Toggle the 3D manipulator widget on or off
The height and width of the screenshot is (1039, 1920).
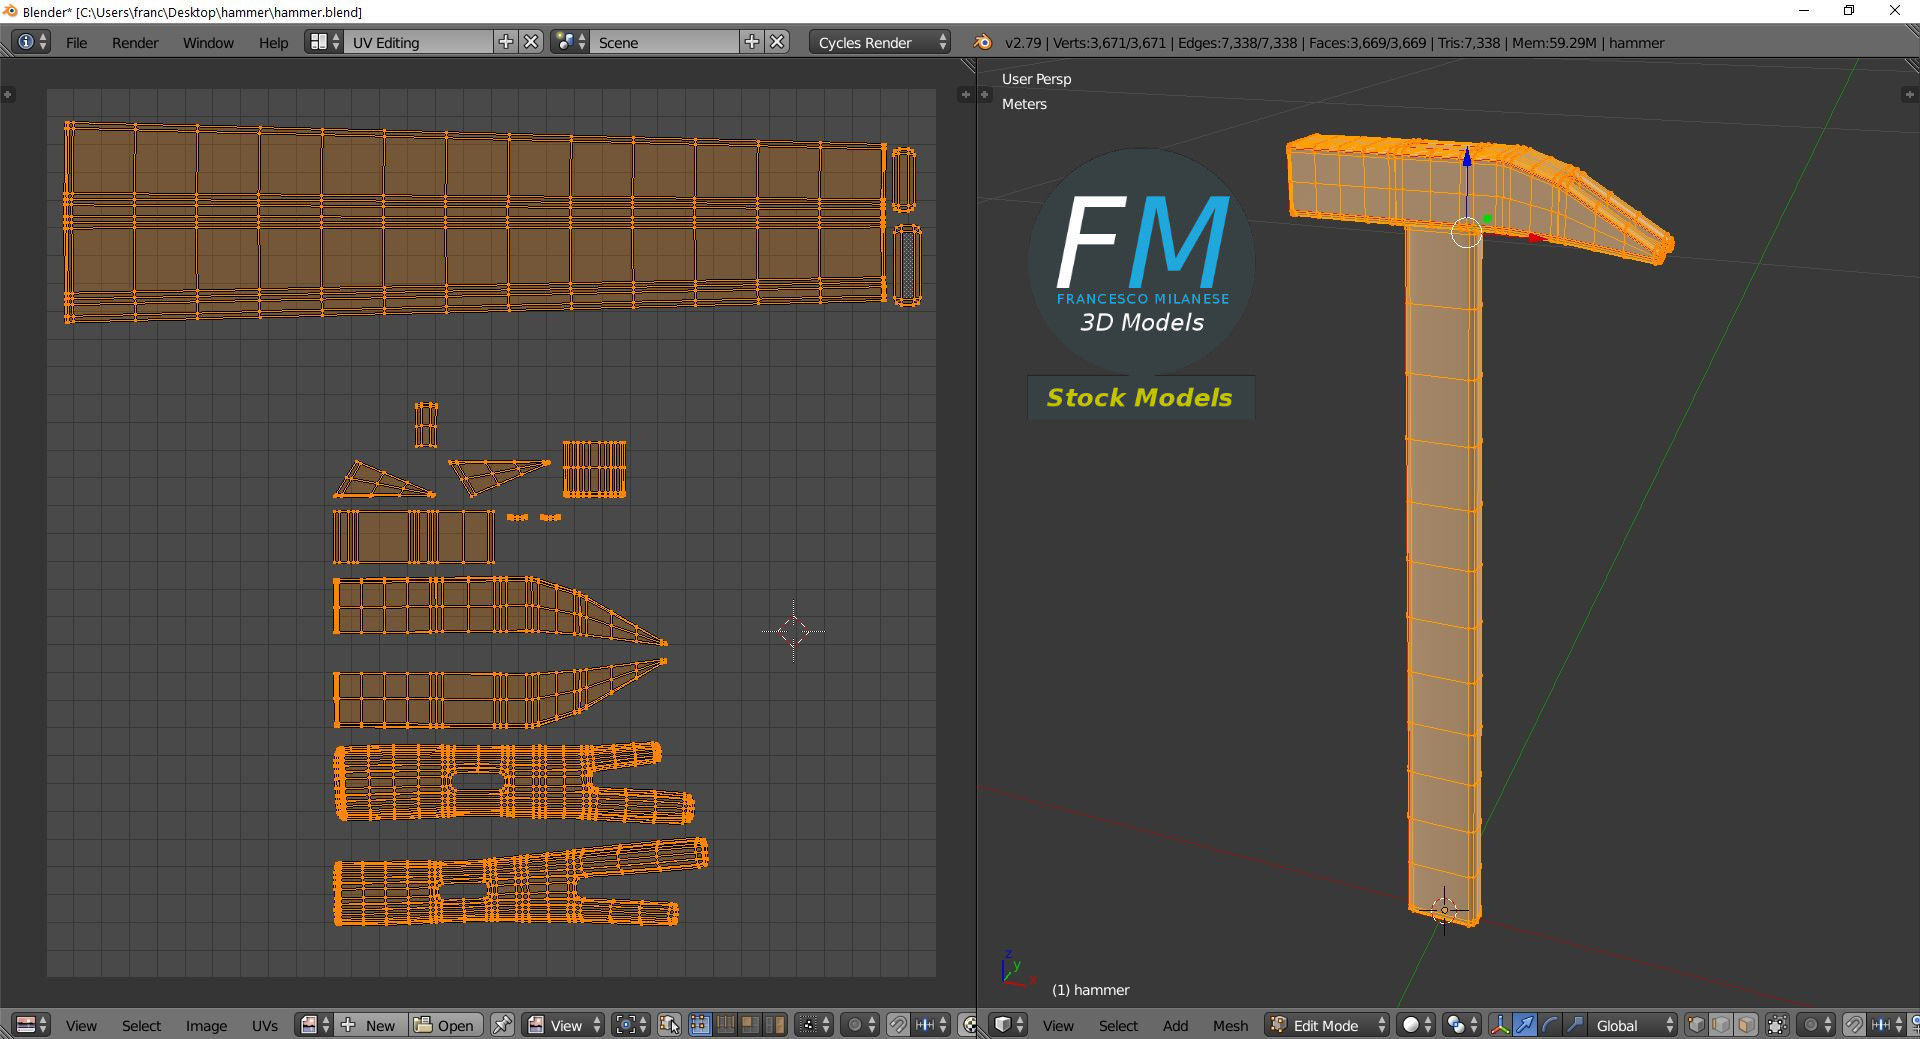pyautogui.click(x=1500, y=1025)
